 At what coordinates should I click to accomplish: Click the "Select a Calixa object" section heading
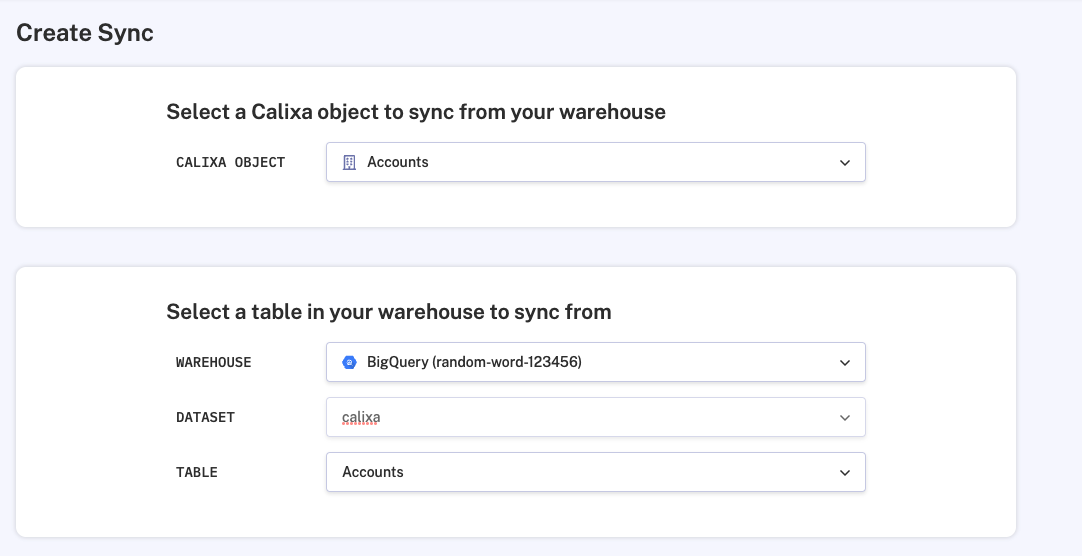pos(415,112)
